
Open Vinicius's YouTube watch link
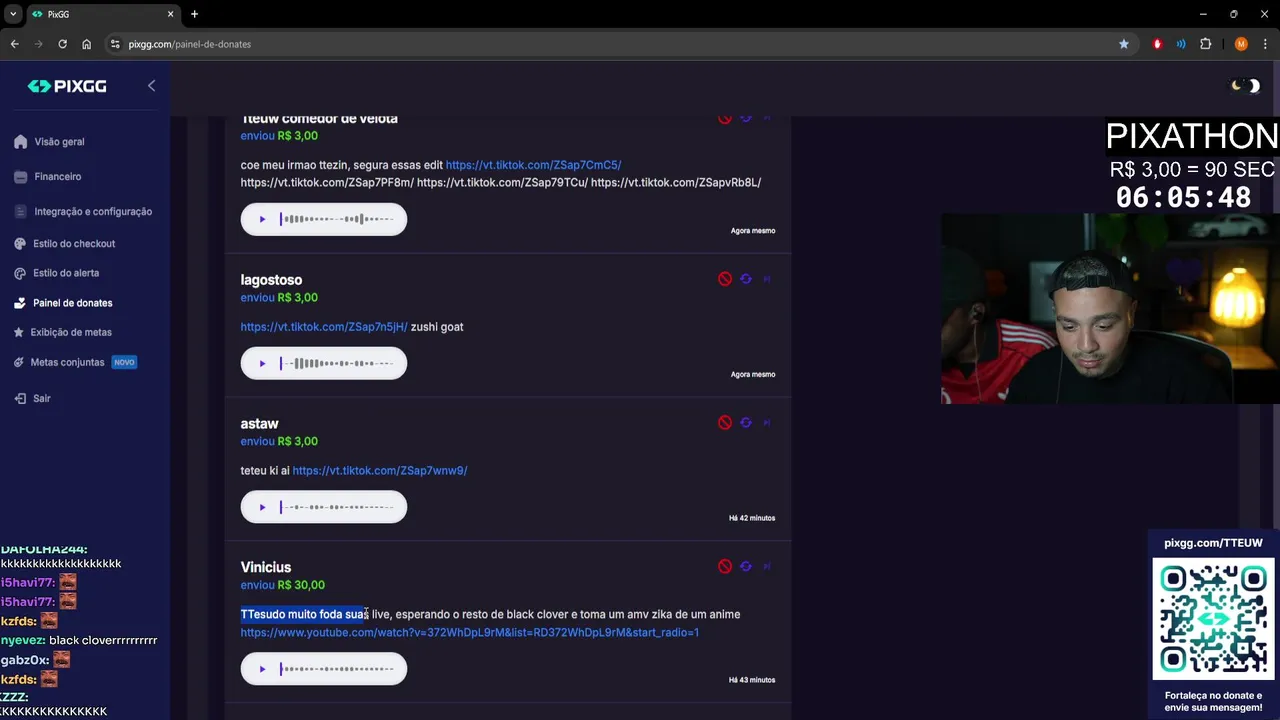click(x=469, y=632)
